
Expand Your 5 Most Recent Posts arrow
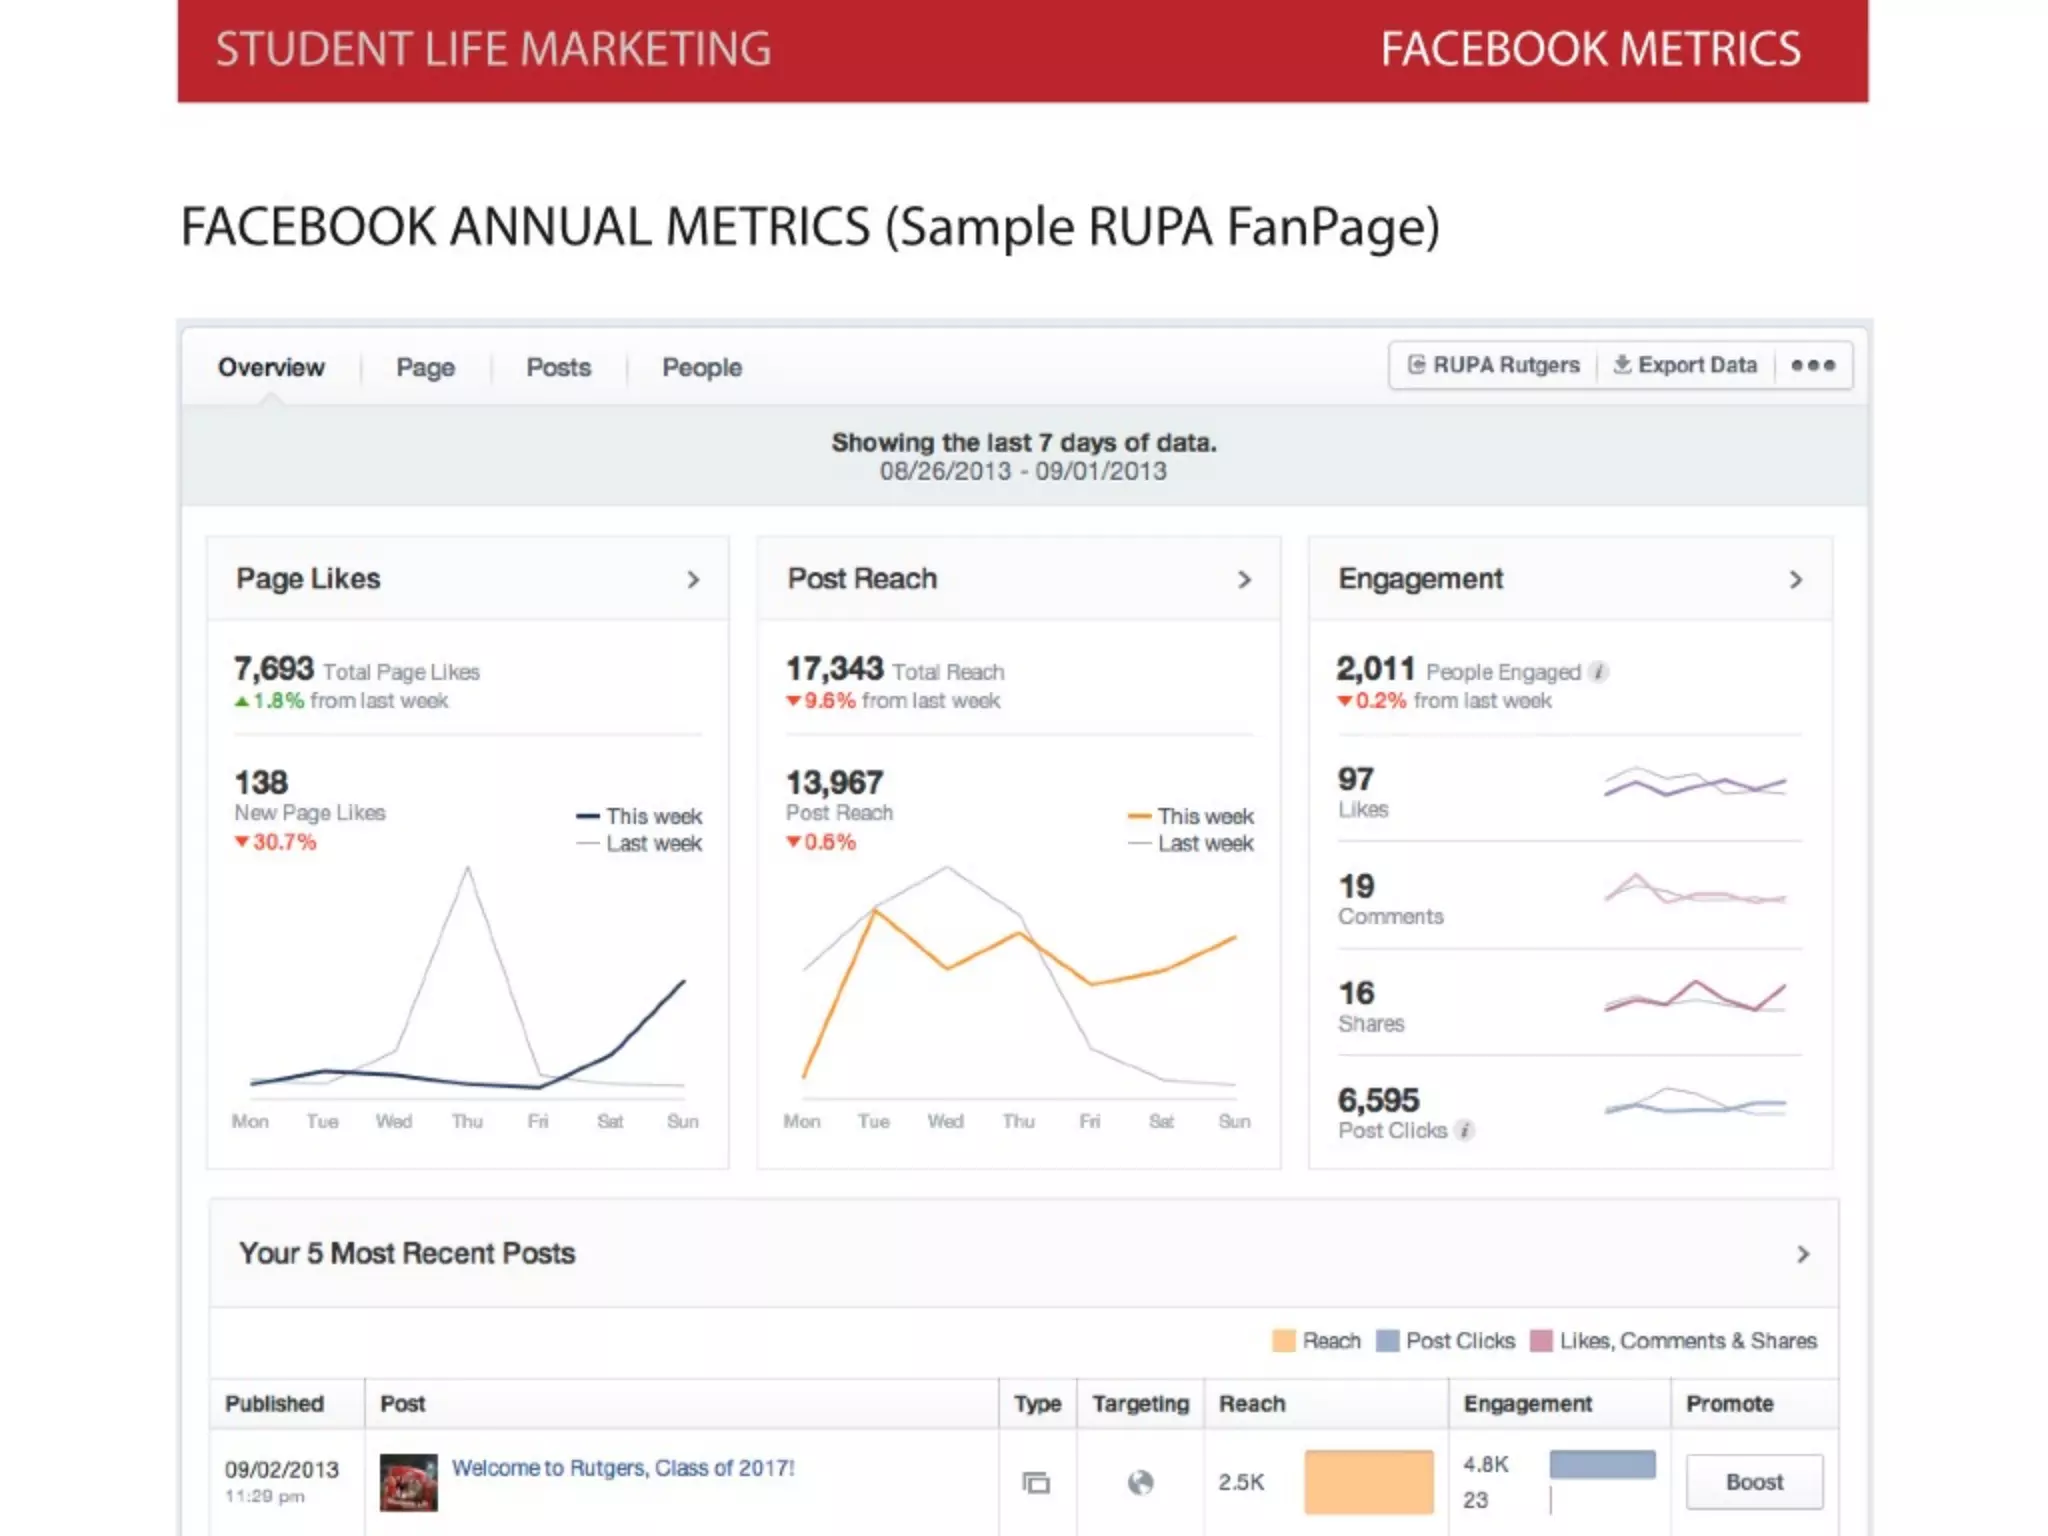click(x=1803, y=1254)
